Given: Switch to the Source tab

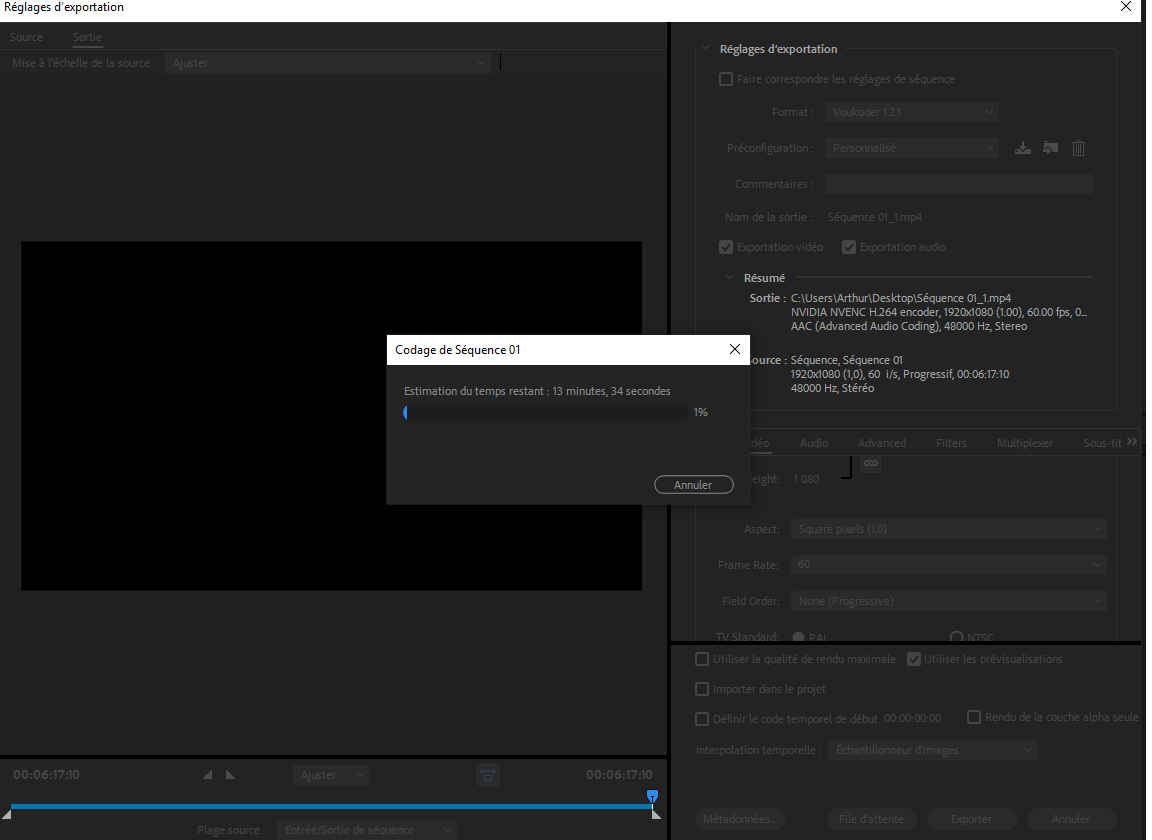Looking at the screenshot, I should [x=26, y=37].
